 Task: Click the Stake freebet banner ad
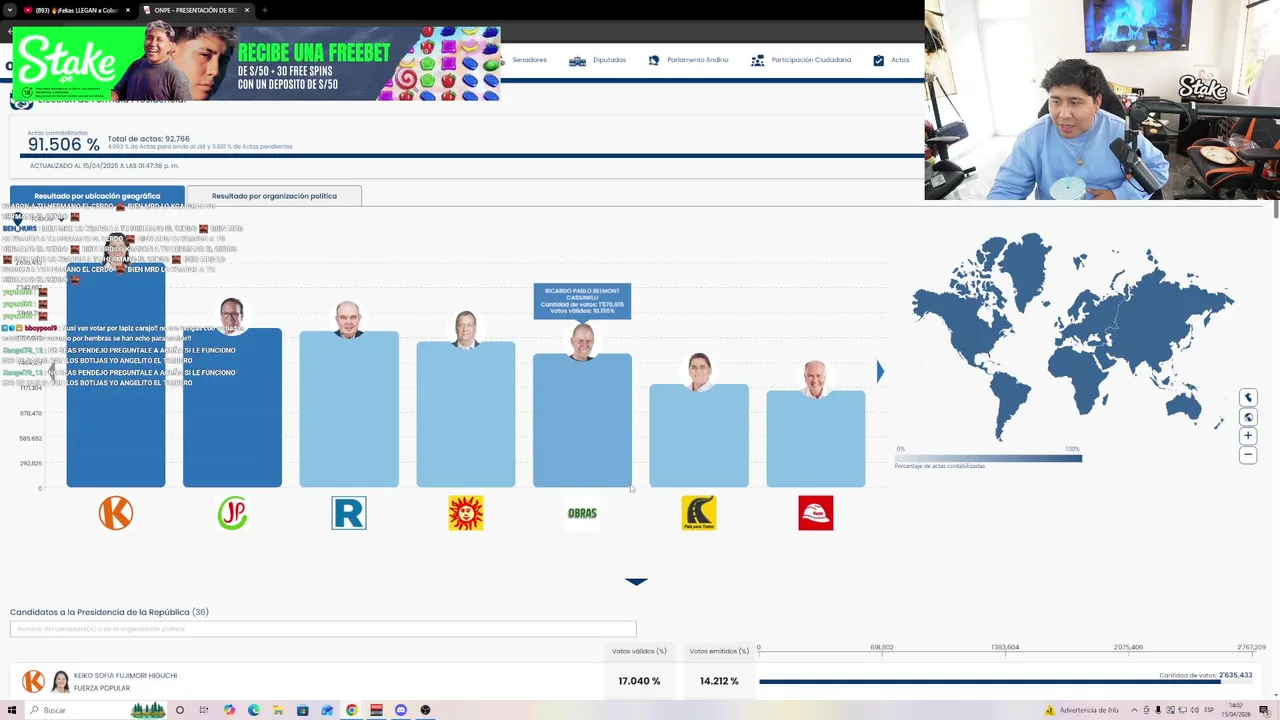pos(256,63)
